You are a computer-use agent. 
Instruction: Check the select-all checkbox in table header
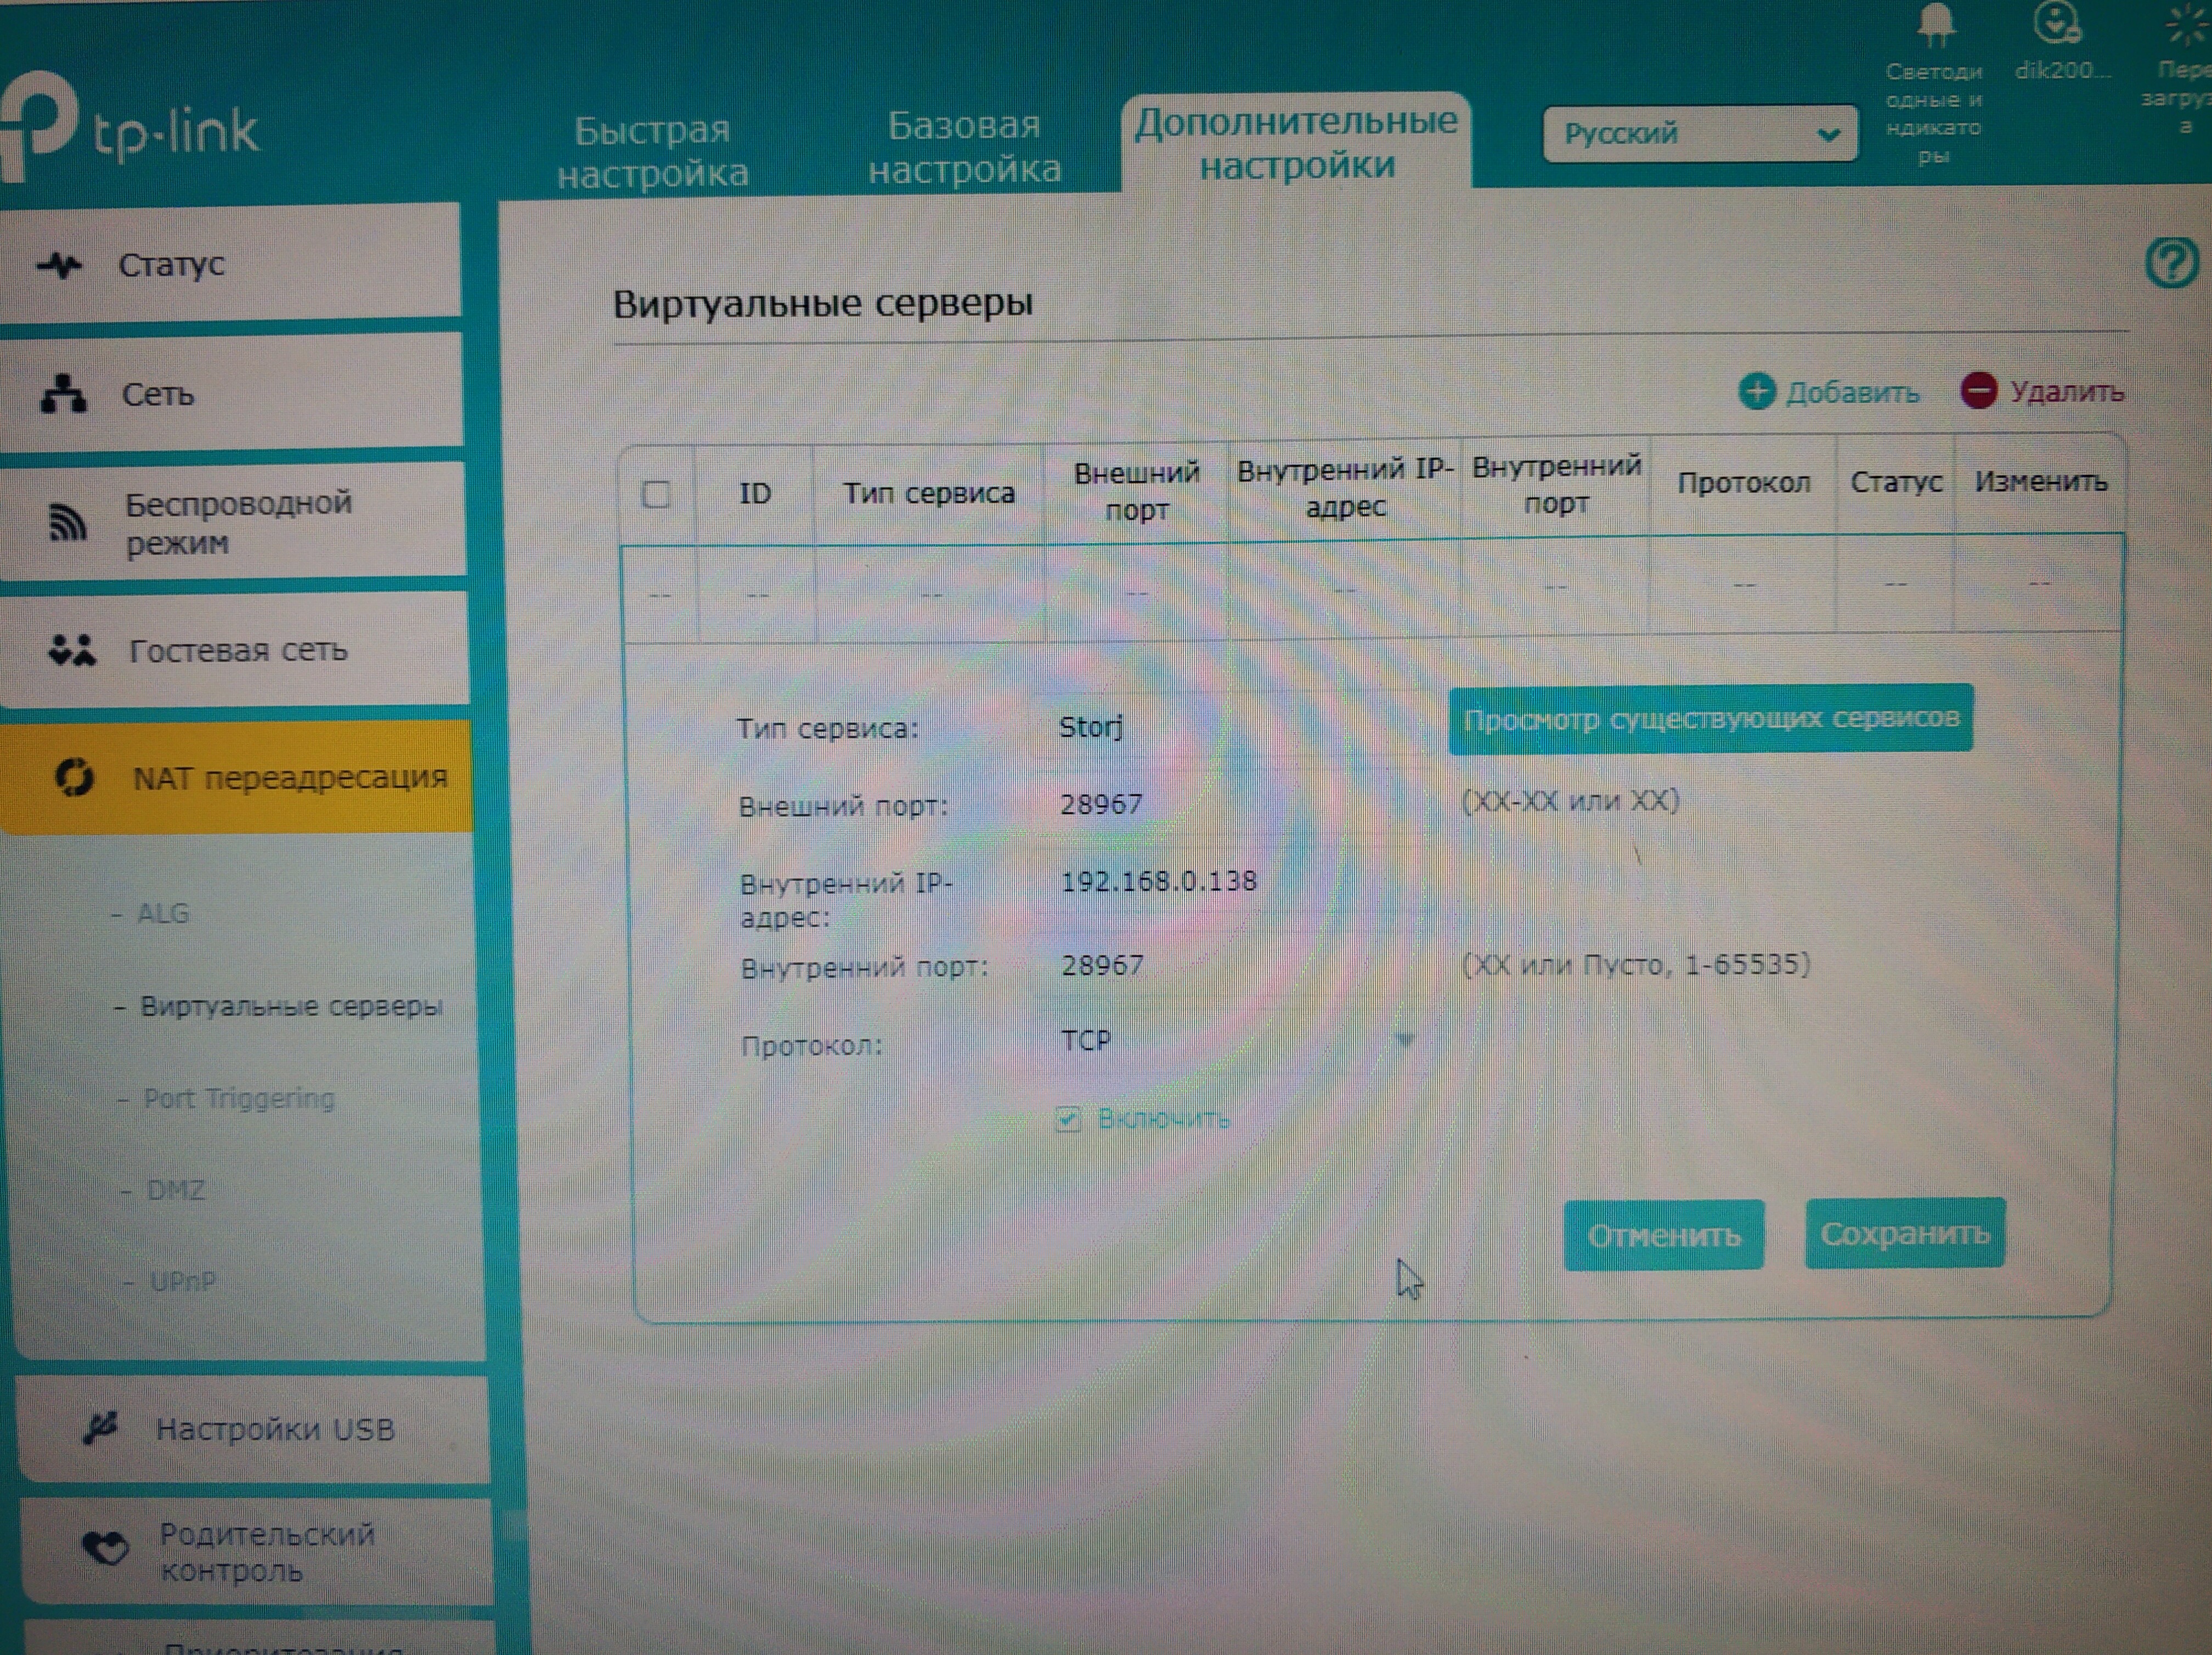(656, 494)
